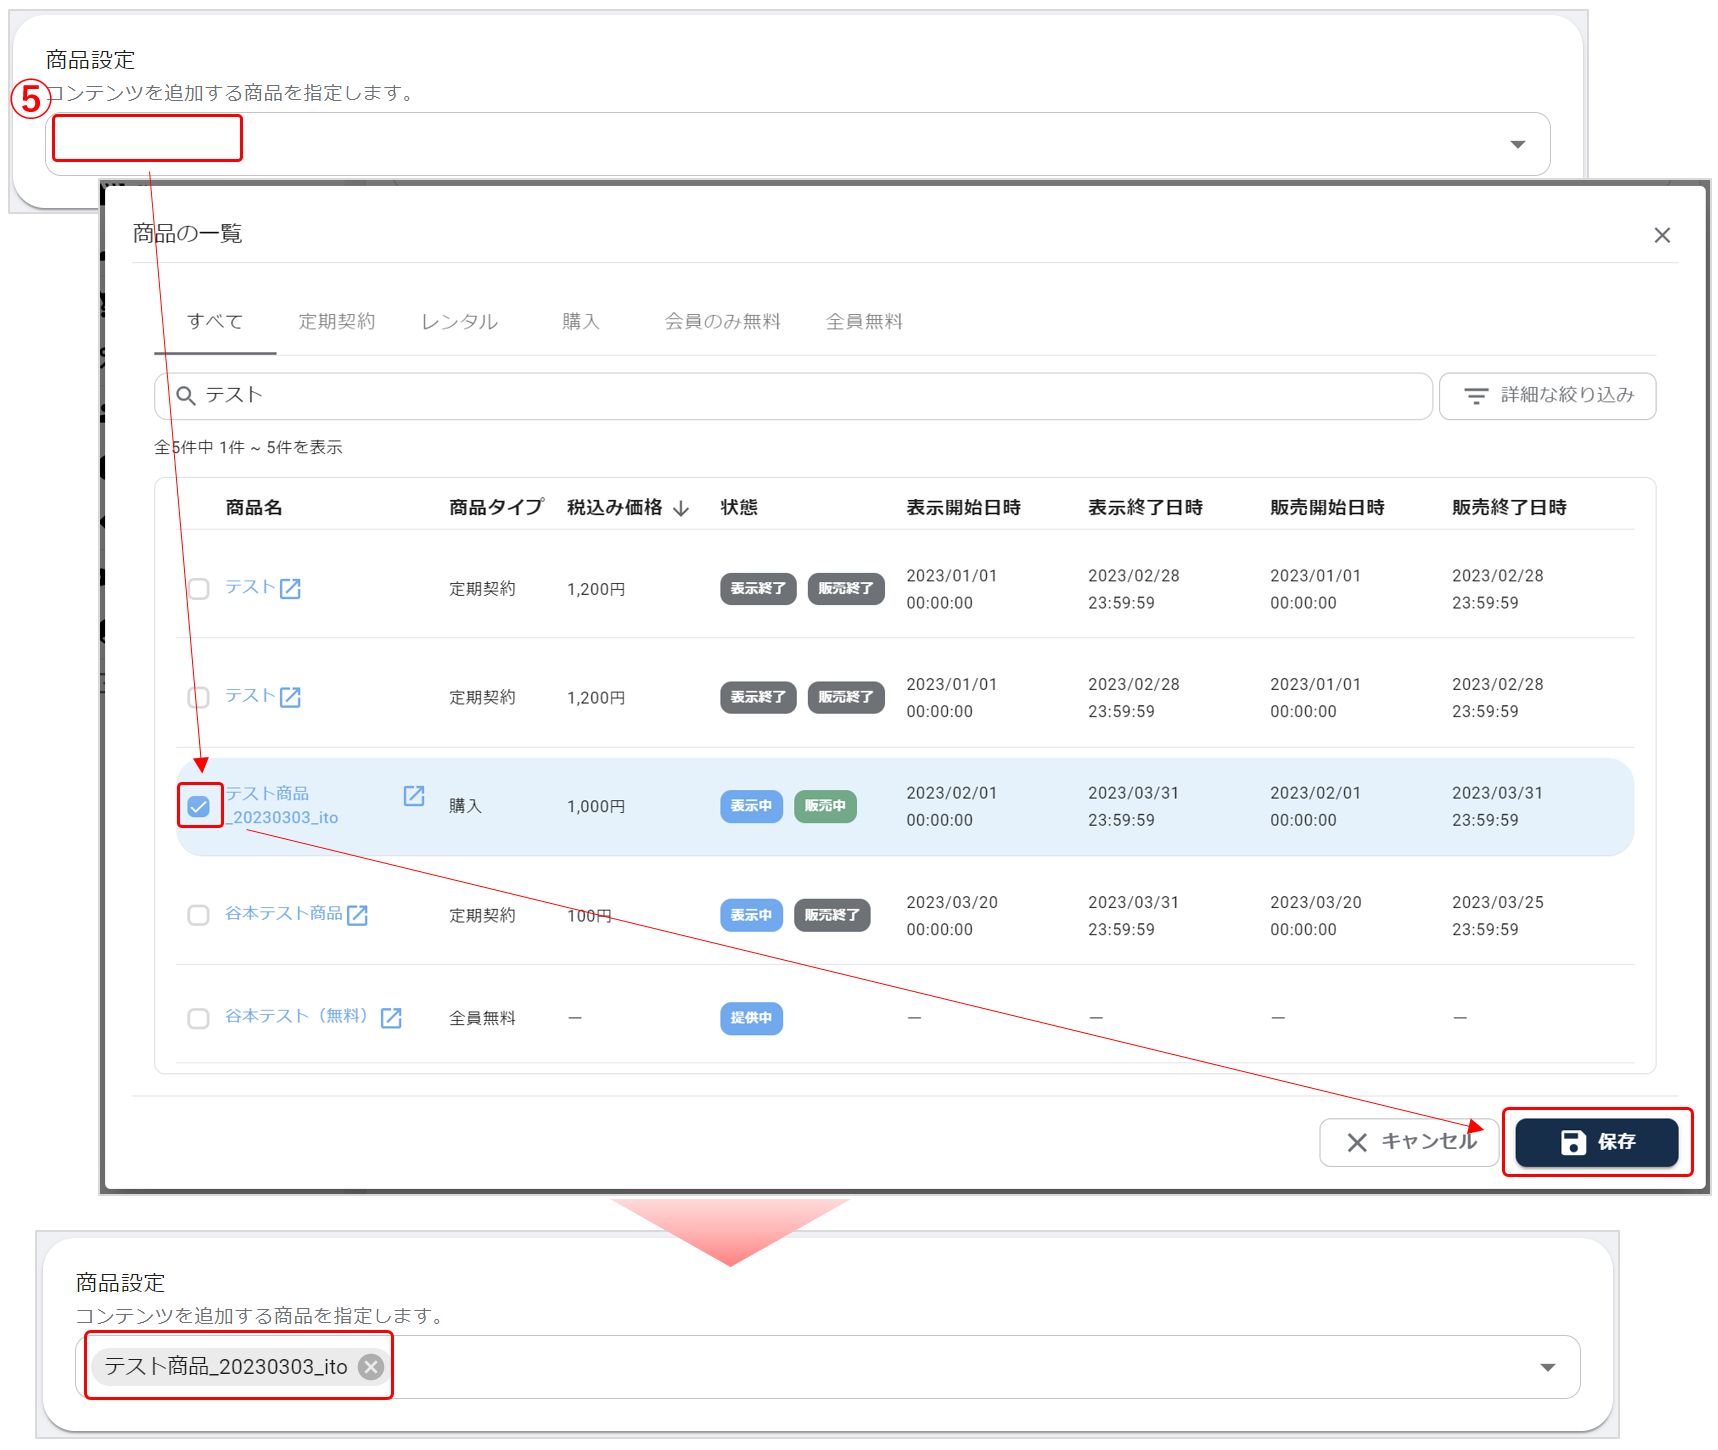Check the 谷本テスト商品 checkbox
This screenshot has width=1718, height=1450.
pos(199,915)
